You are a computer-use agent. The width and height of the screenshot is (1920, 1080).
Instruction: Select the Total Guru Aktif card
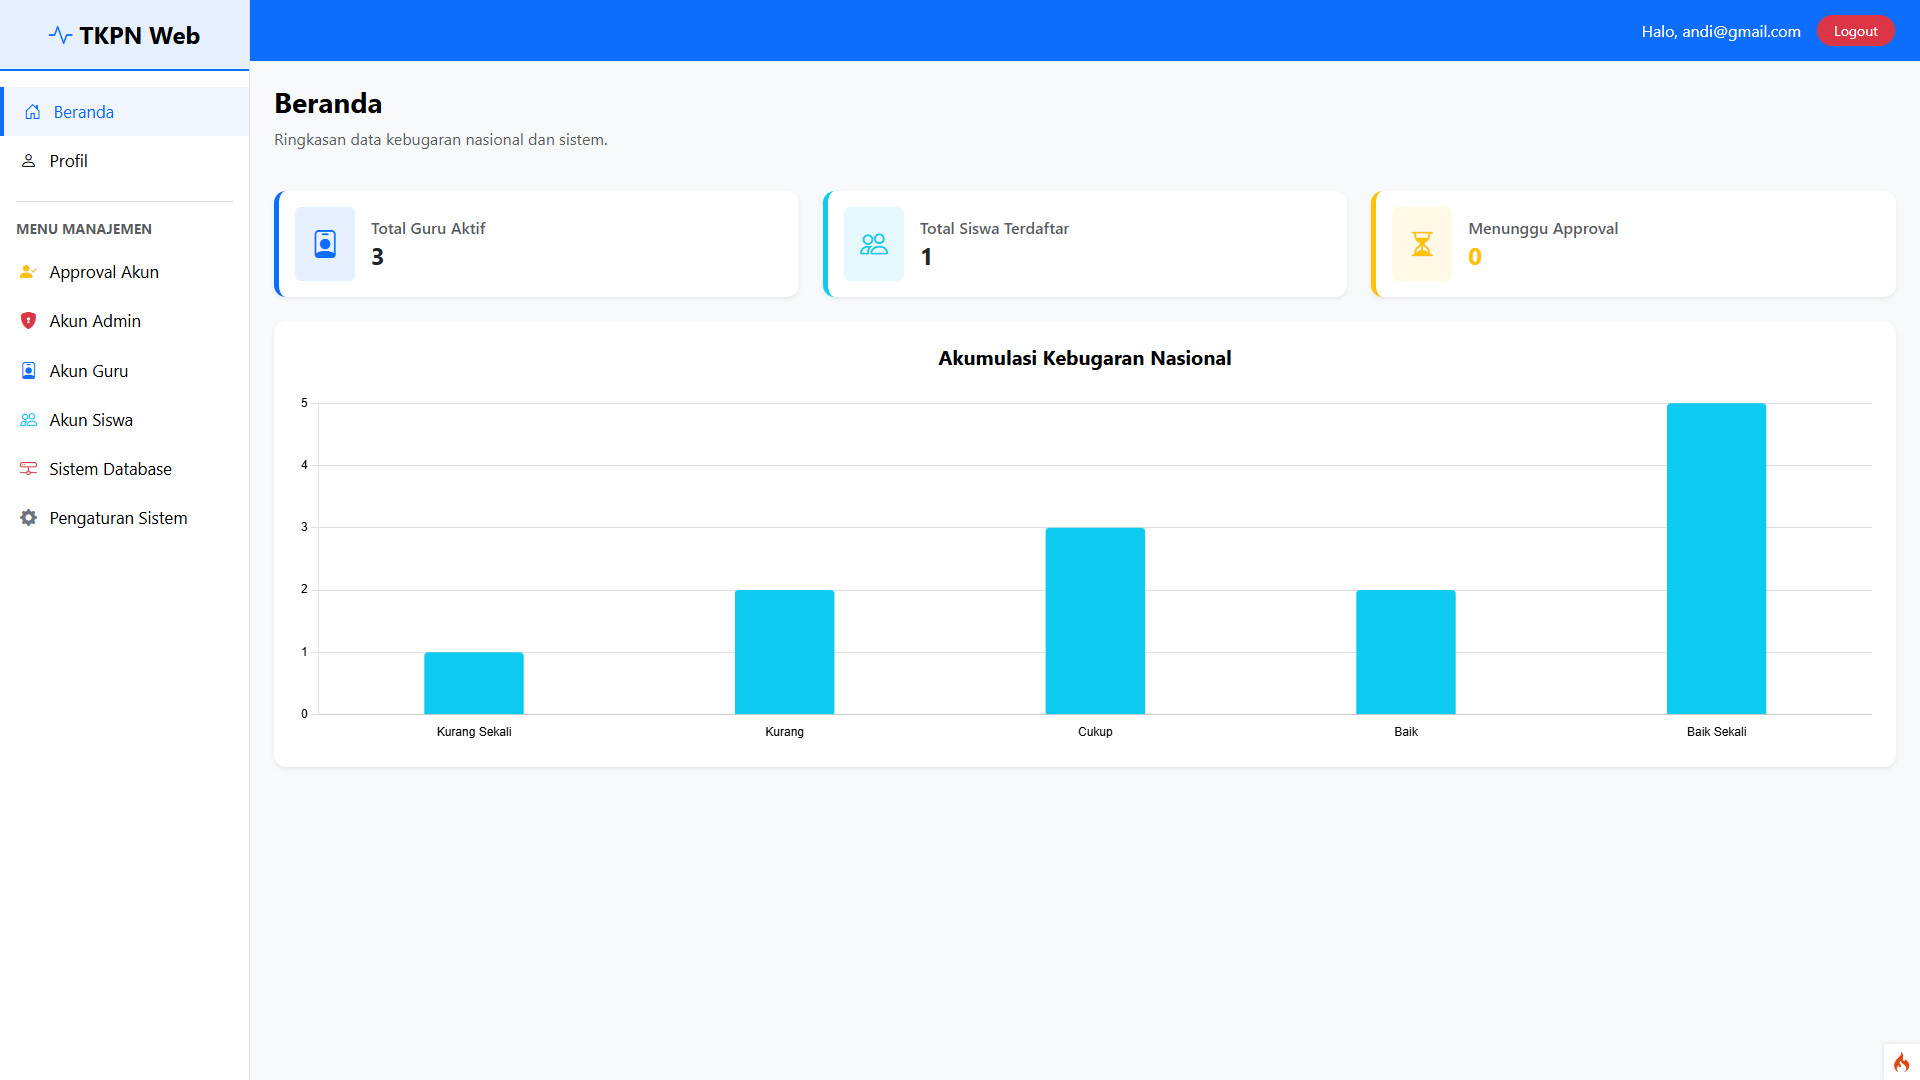point(537,244)
